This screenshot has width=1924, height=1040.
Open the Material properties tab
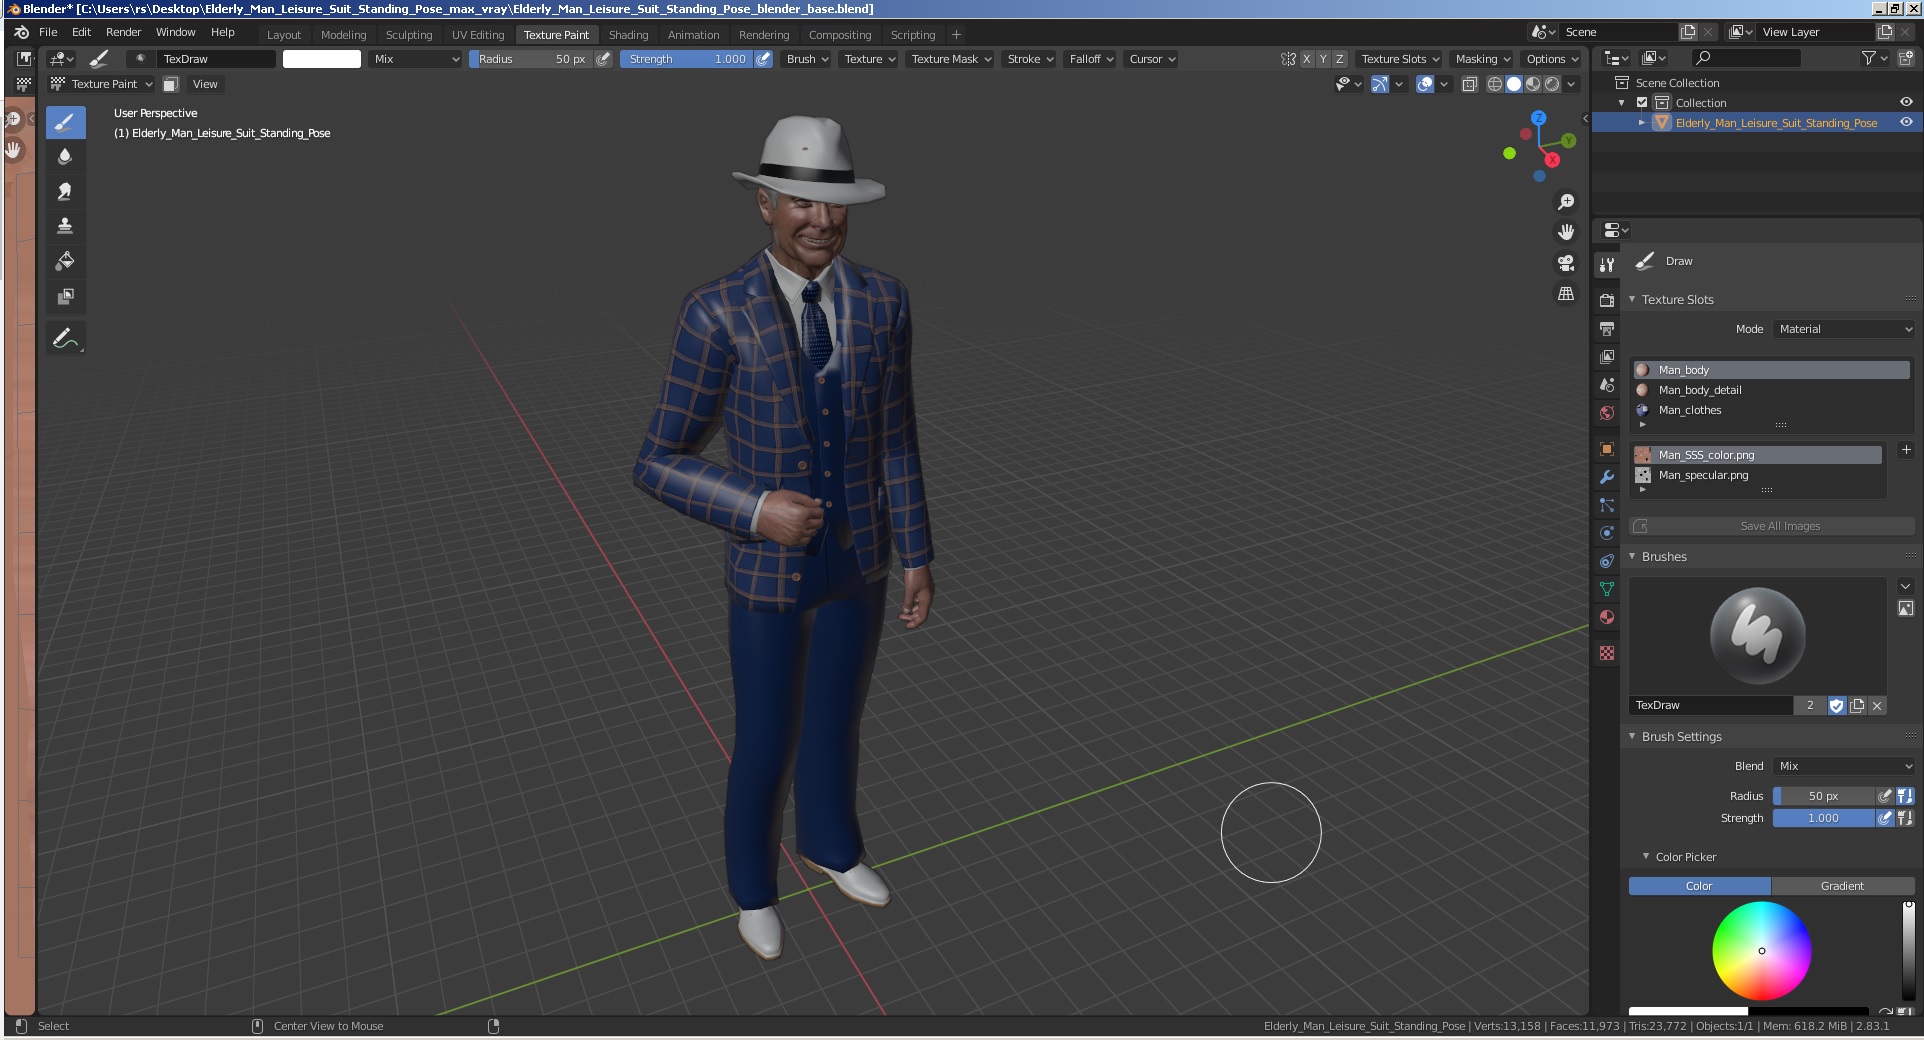[x=1607, y=617]
